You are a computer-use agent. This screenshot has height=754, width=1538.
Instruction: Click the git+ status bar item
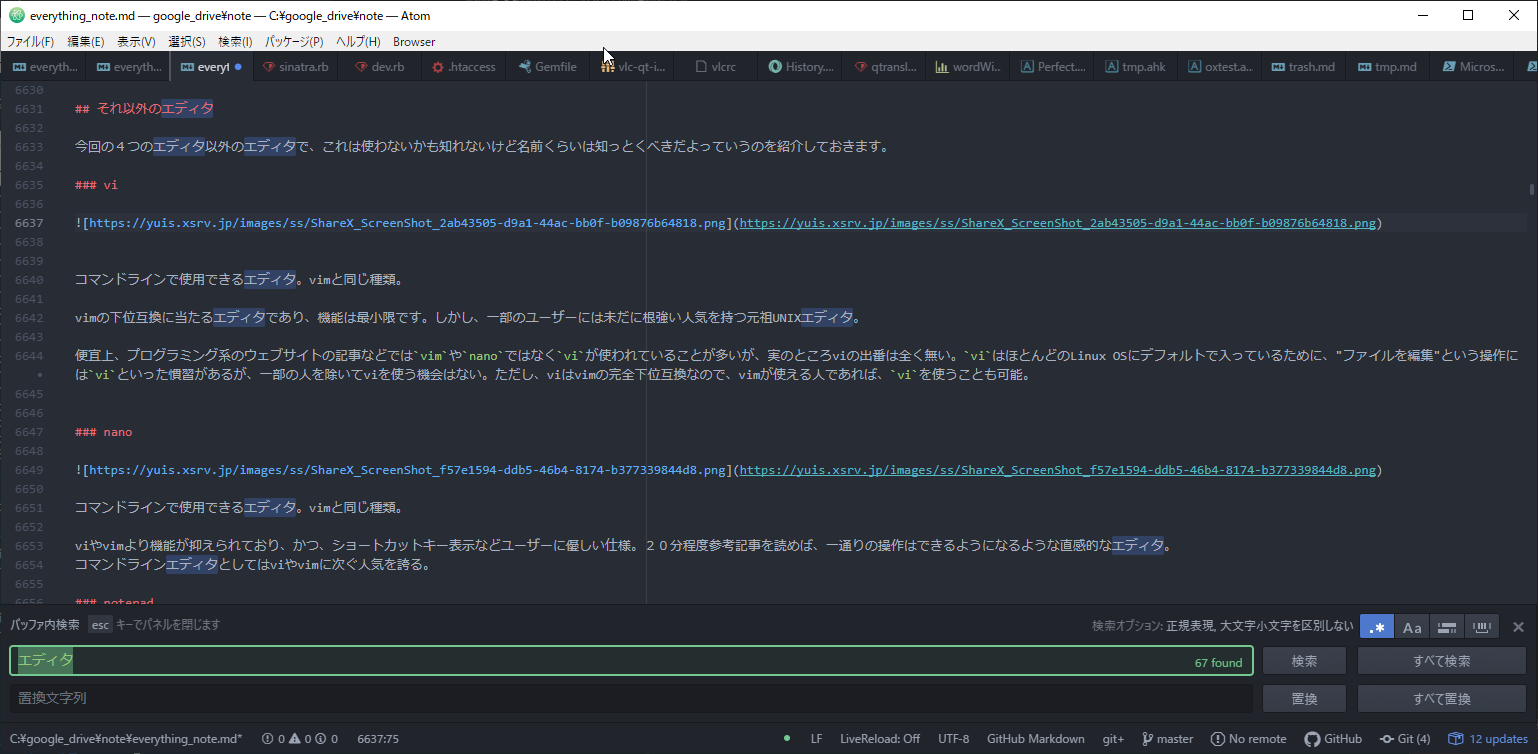click(x=1113, y=739)
